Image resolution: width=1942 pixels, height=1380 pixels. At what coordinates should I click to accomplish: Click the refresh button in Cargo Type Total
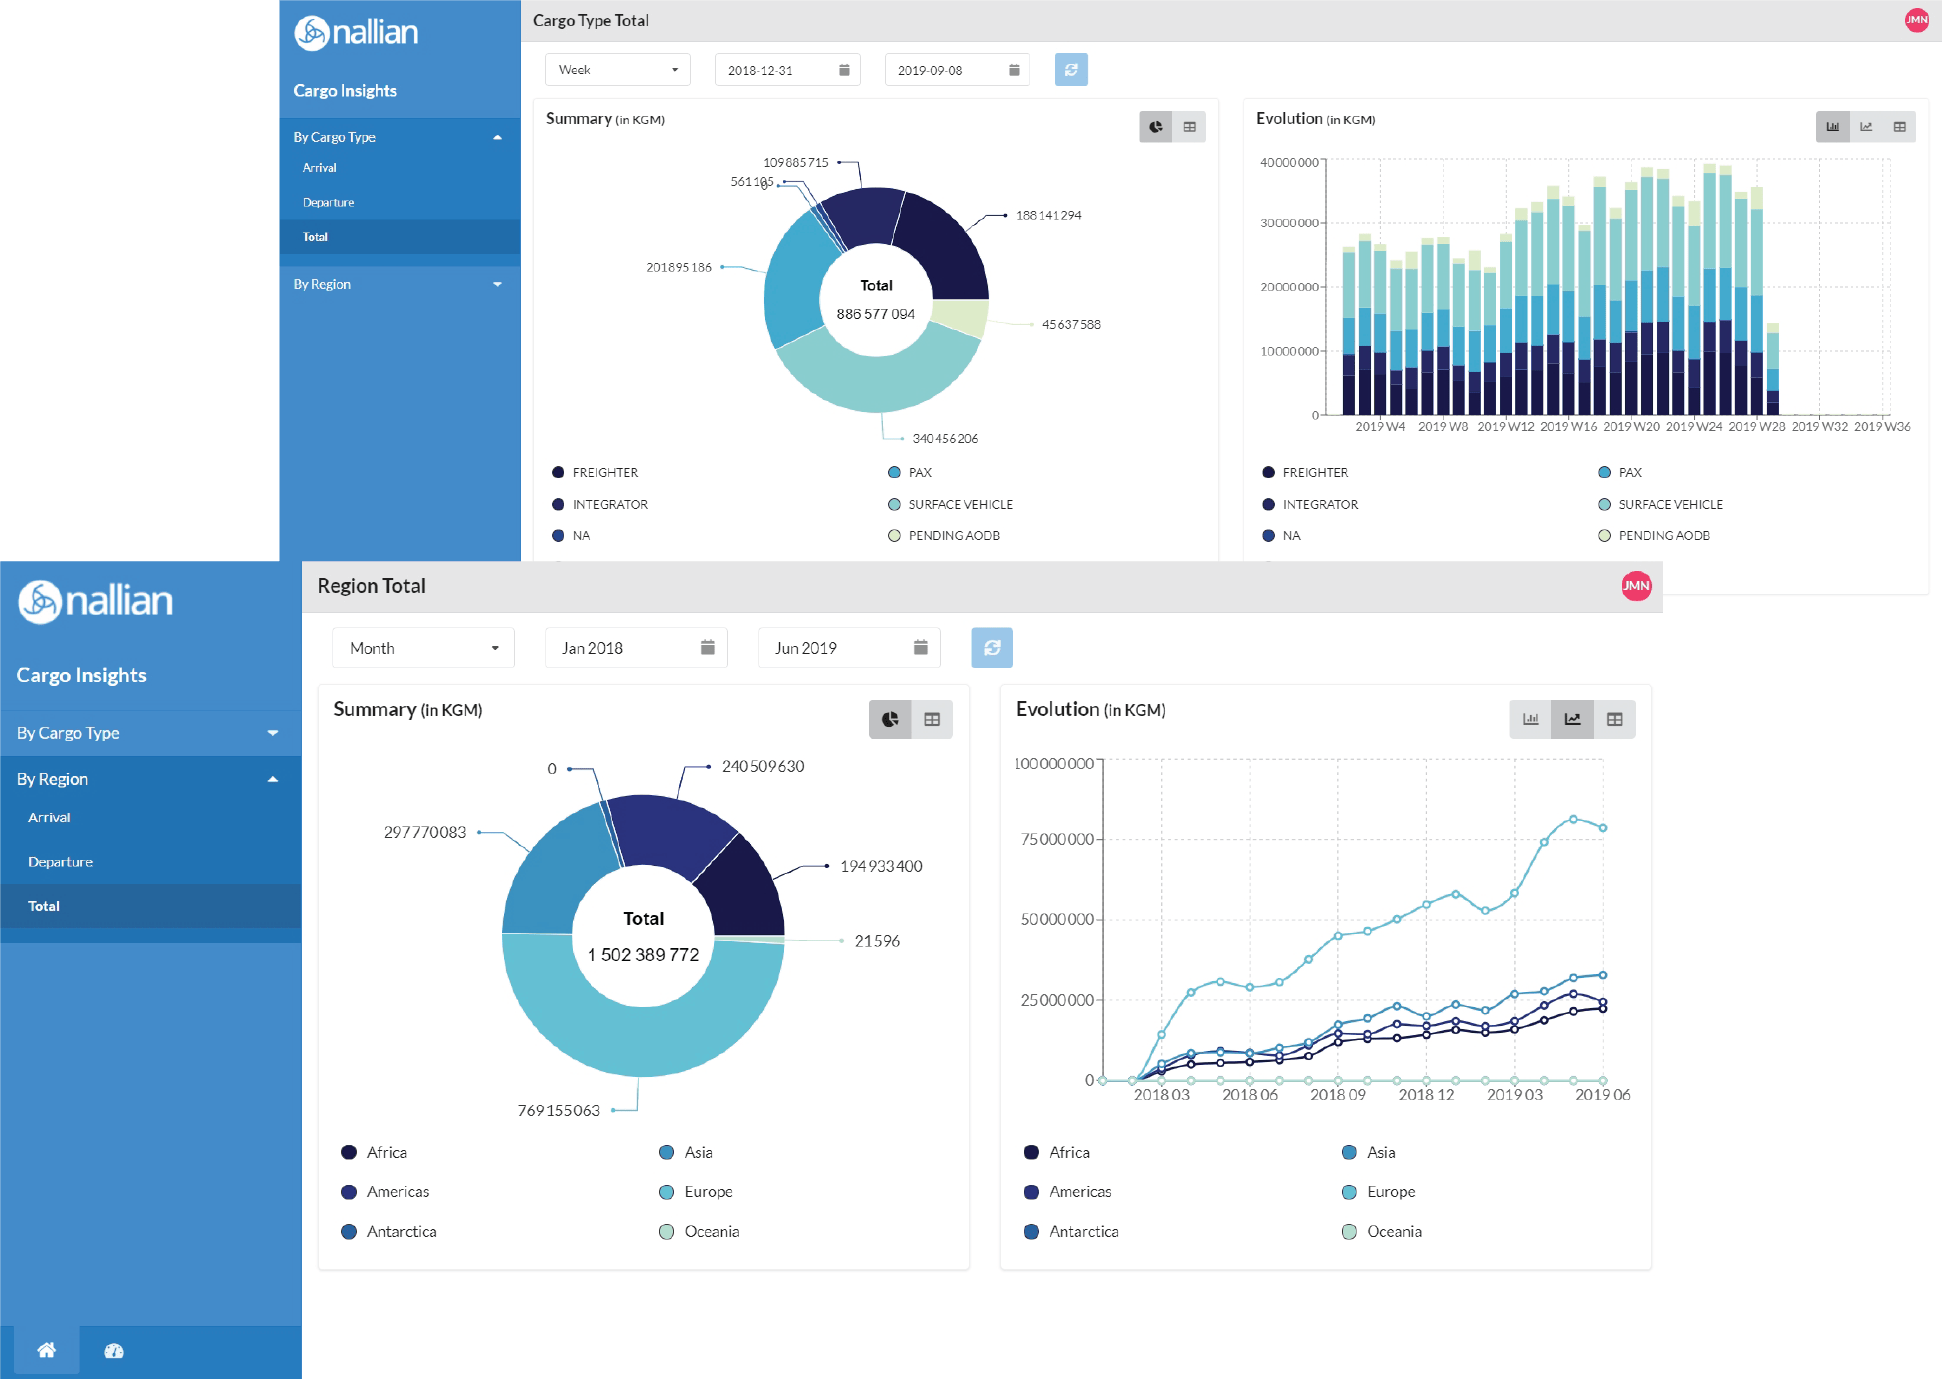click(x=1071, y=70)
